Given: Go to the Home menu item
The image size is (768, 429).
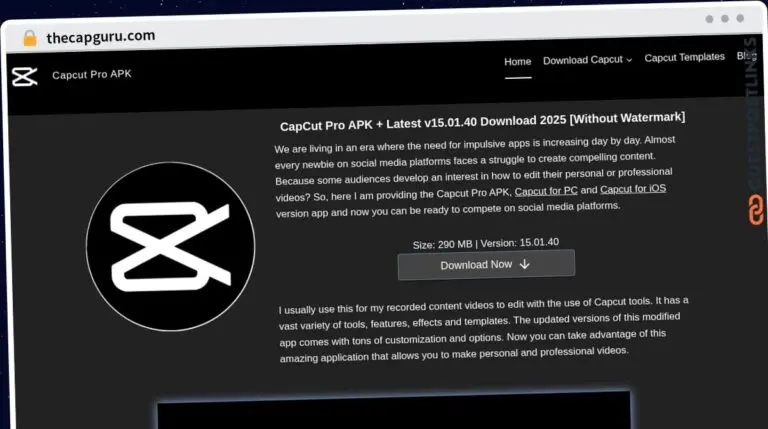Looking at the screenshot, I should (x=518, y=62).
